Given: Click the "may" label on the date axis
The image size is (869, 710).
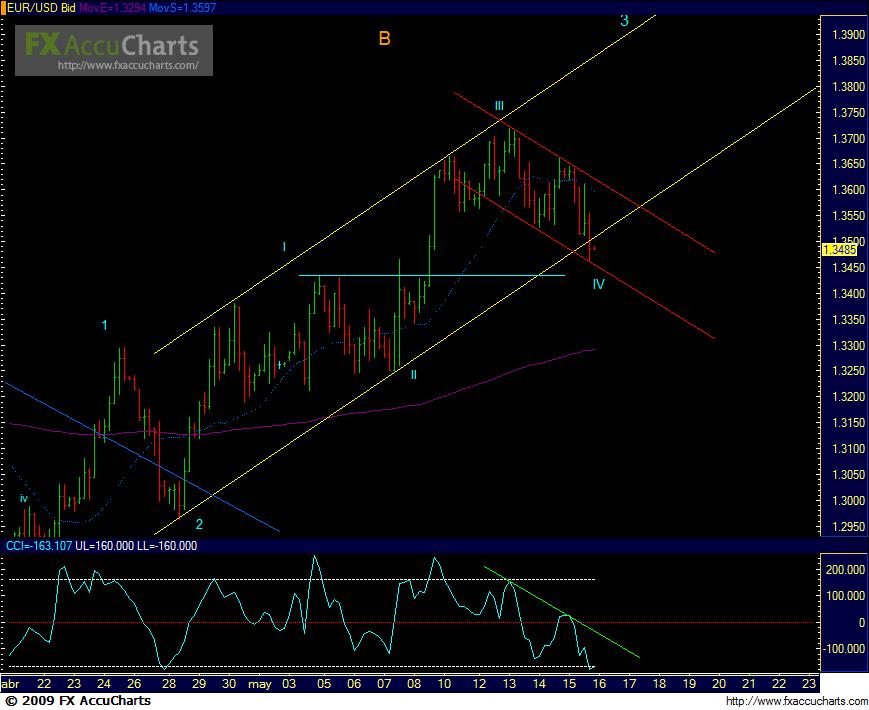Looking at the screenshot, I should [x=260, y=684].
